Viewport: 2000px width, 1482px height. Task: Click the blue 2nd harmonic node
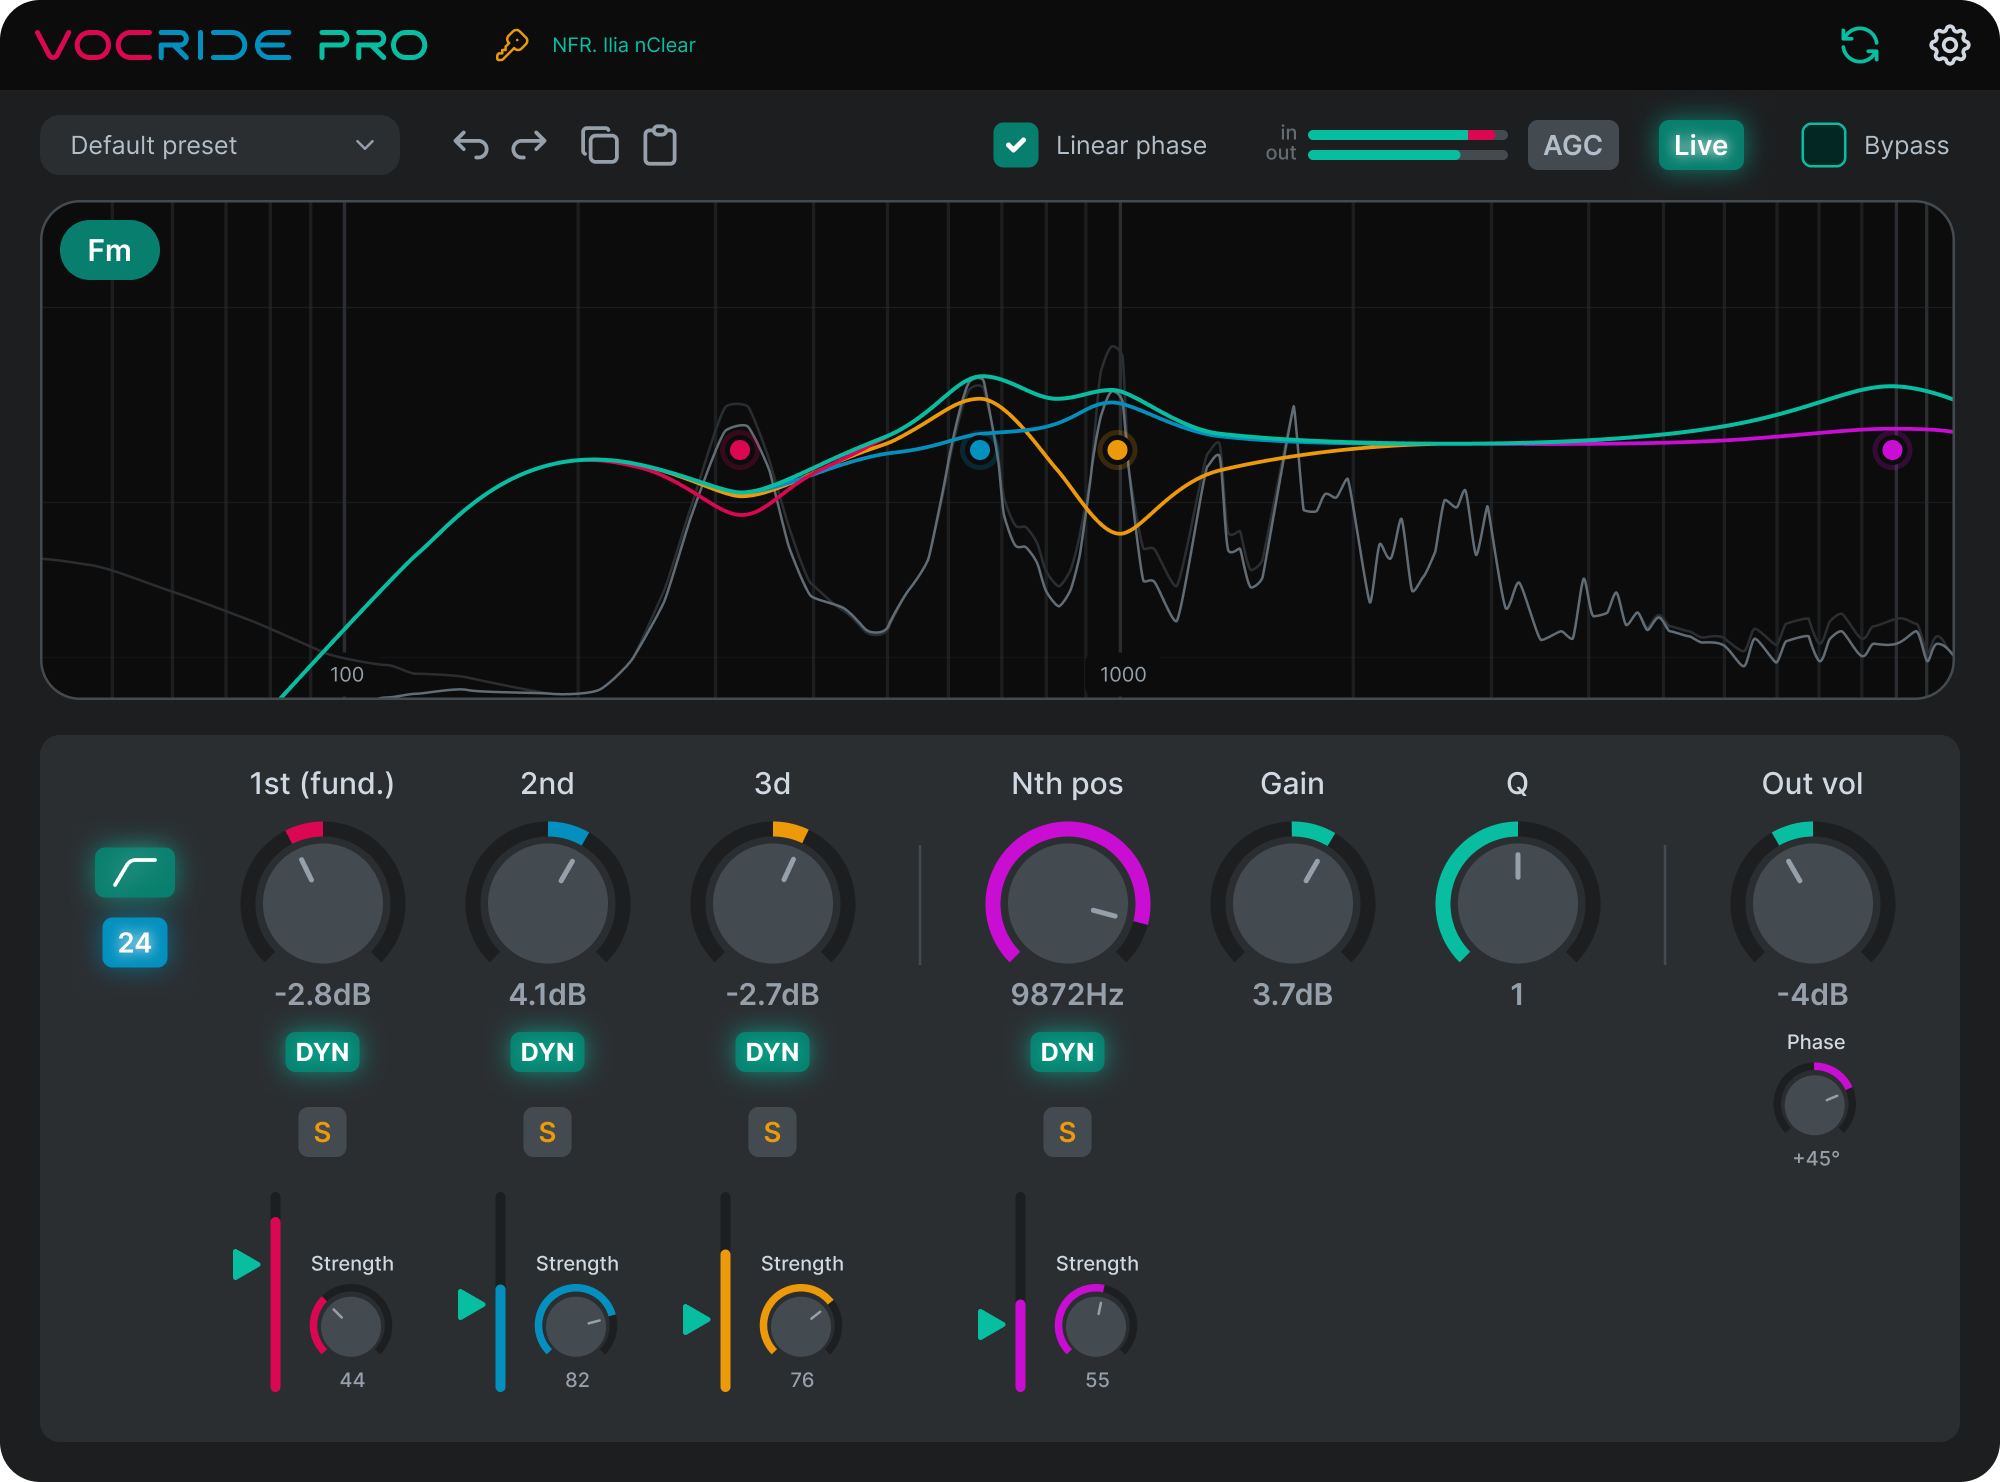tap(980, 450)
